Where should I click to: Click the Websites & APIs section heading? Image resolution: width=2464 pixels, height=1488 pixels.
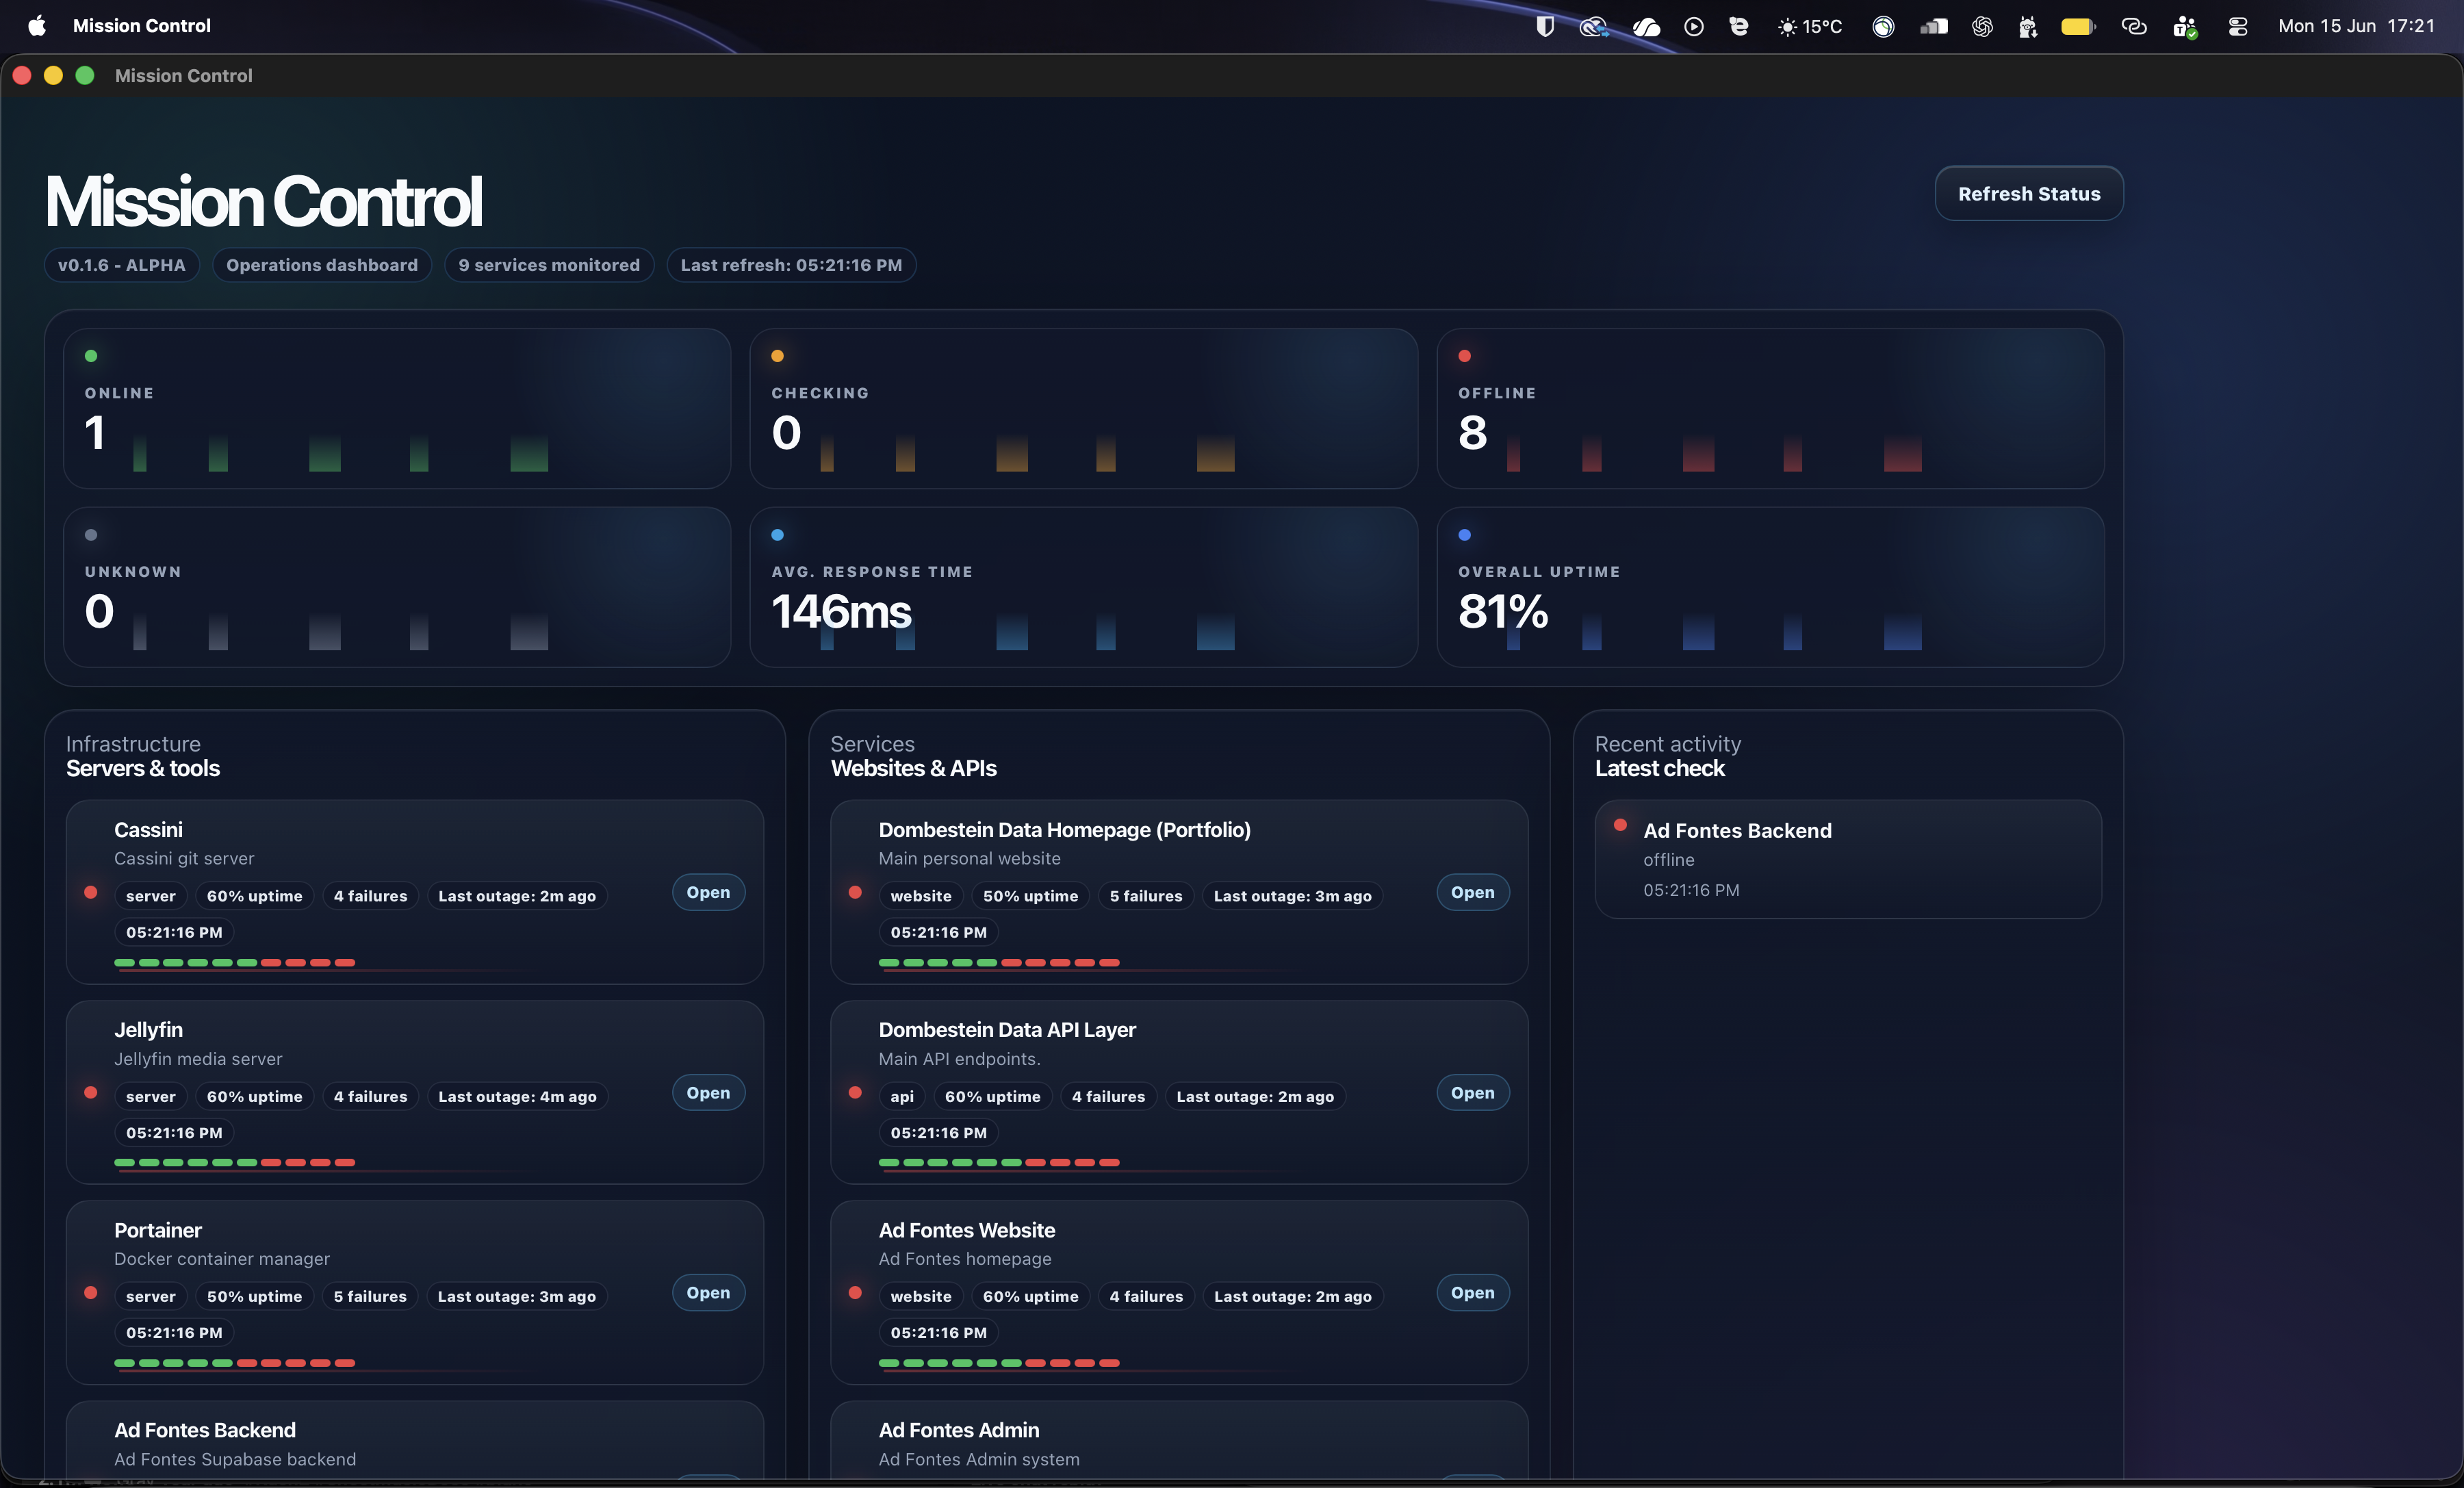point(913,768)
